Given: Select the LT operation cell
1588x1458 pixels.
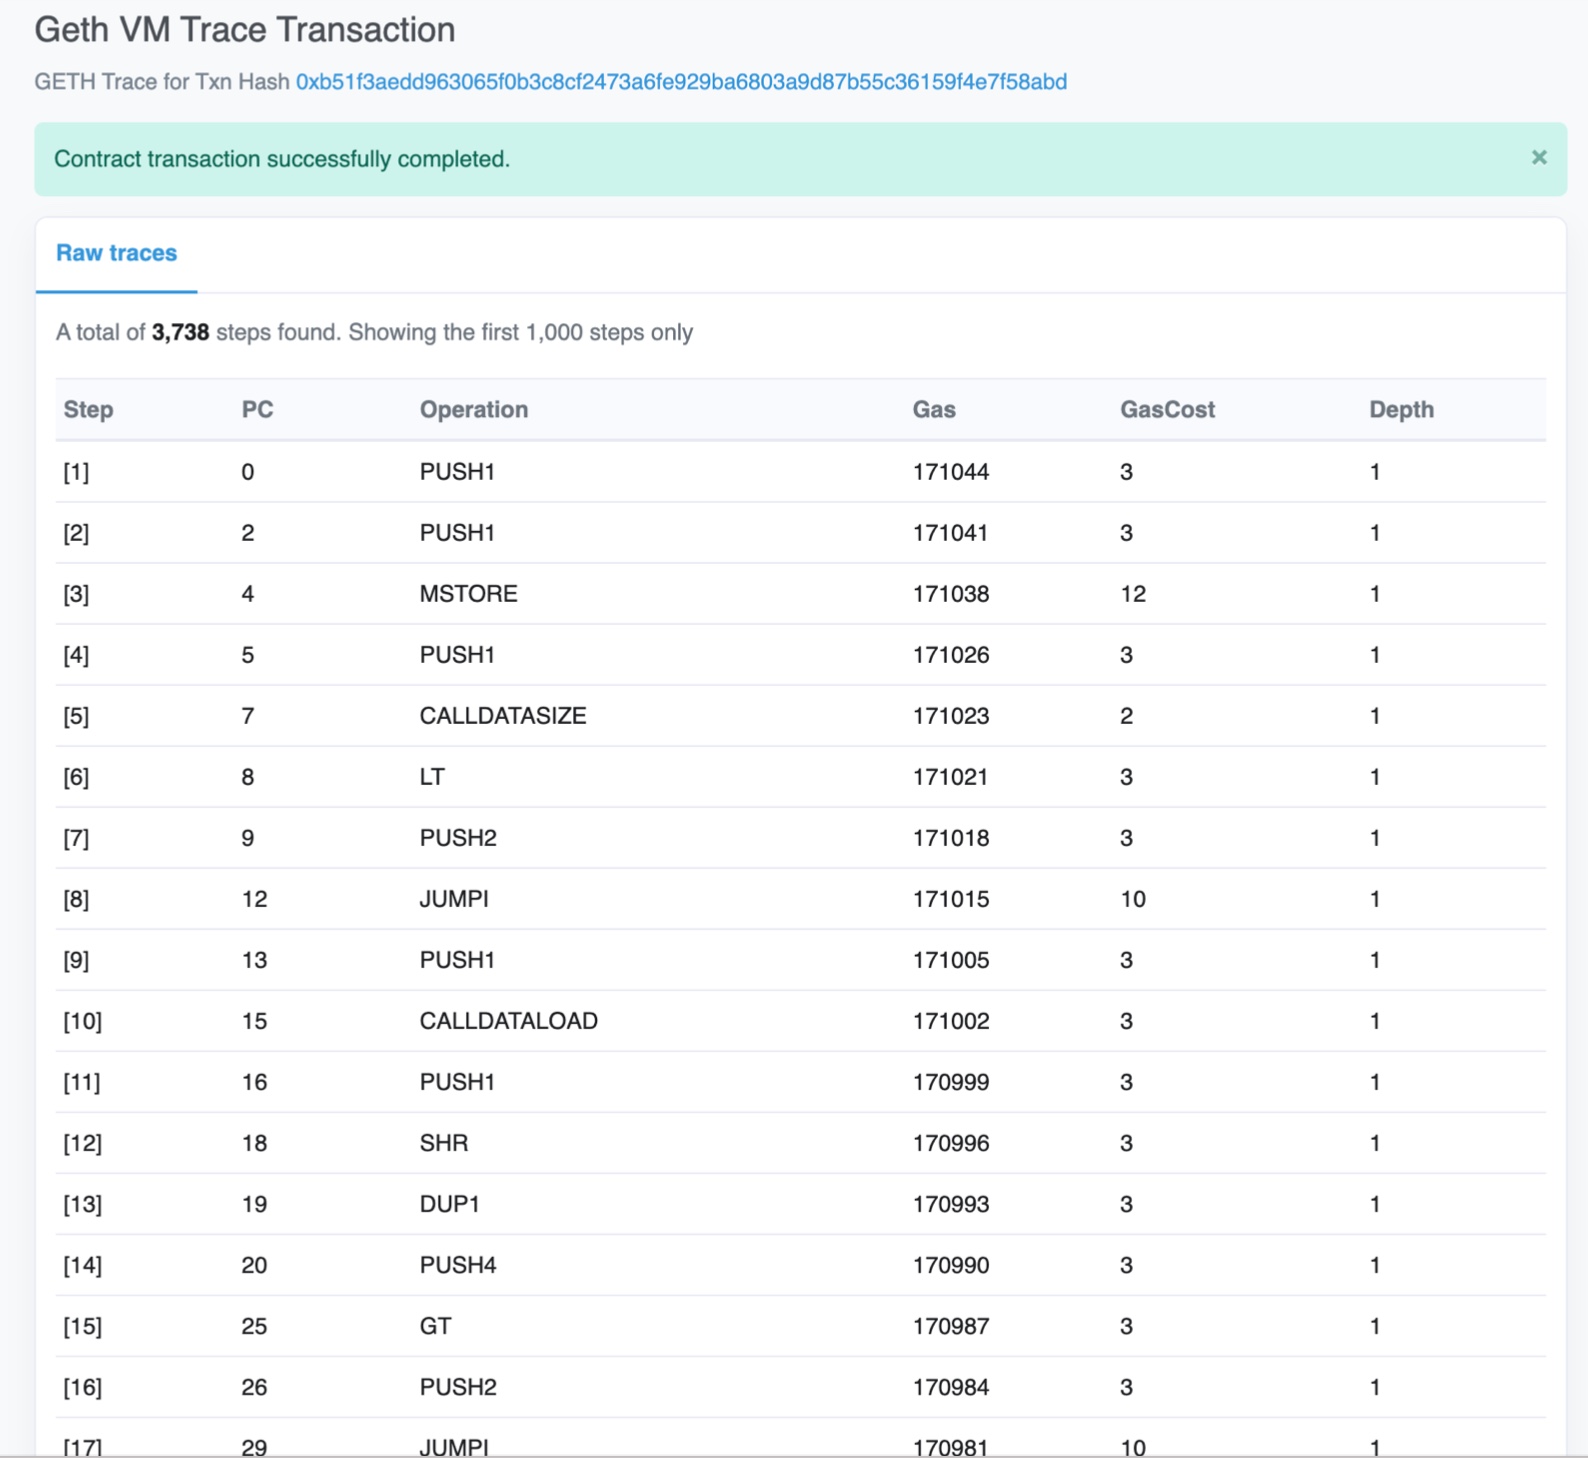Looking at the screenshot, I should [432, 777].
